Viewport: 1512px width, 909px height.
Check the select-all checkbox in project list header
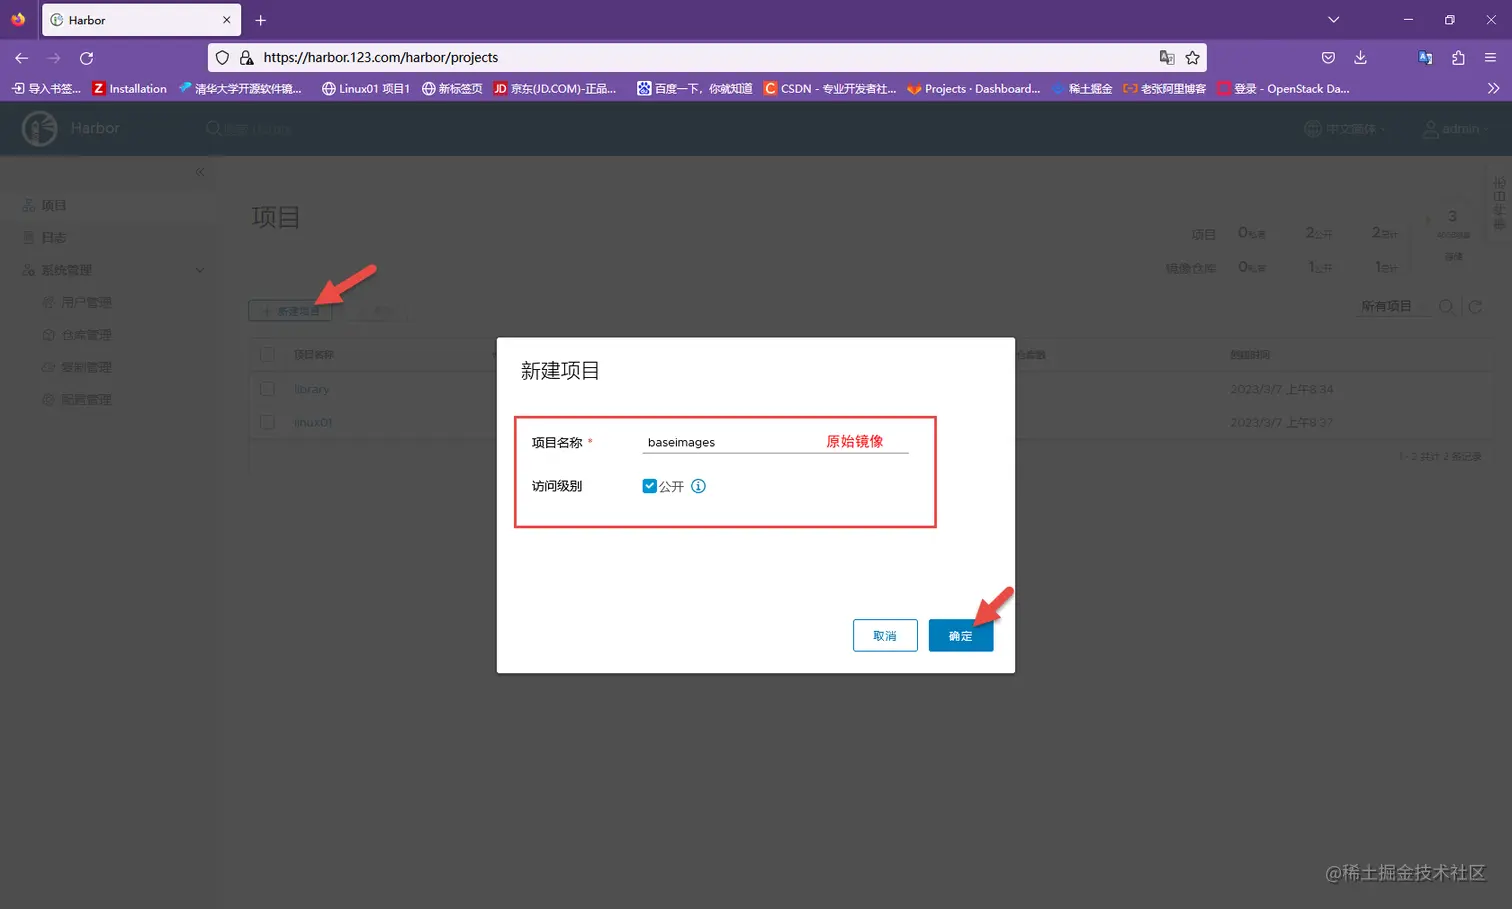(267, 354)
